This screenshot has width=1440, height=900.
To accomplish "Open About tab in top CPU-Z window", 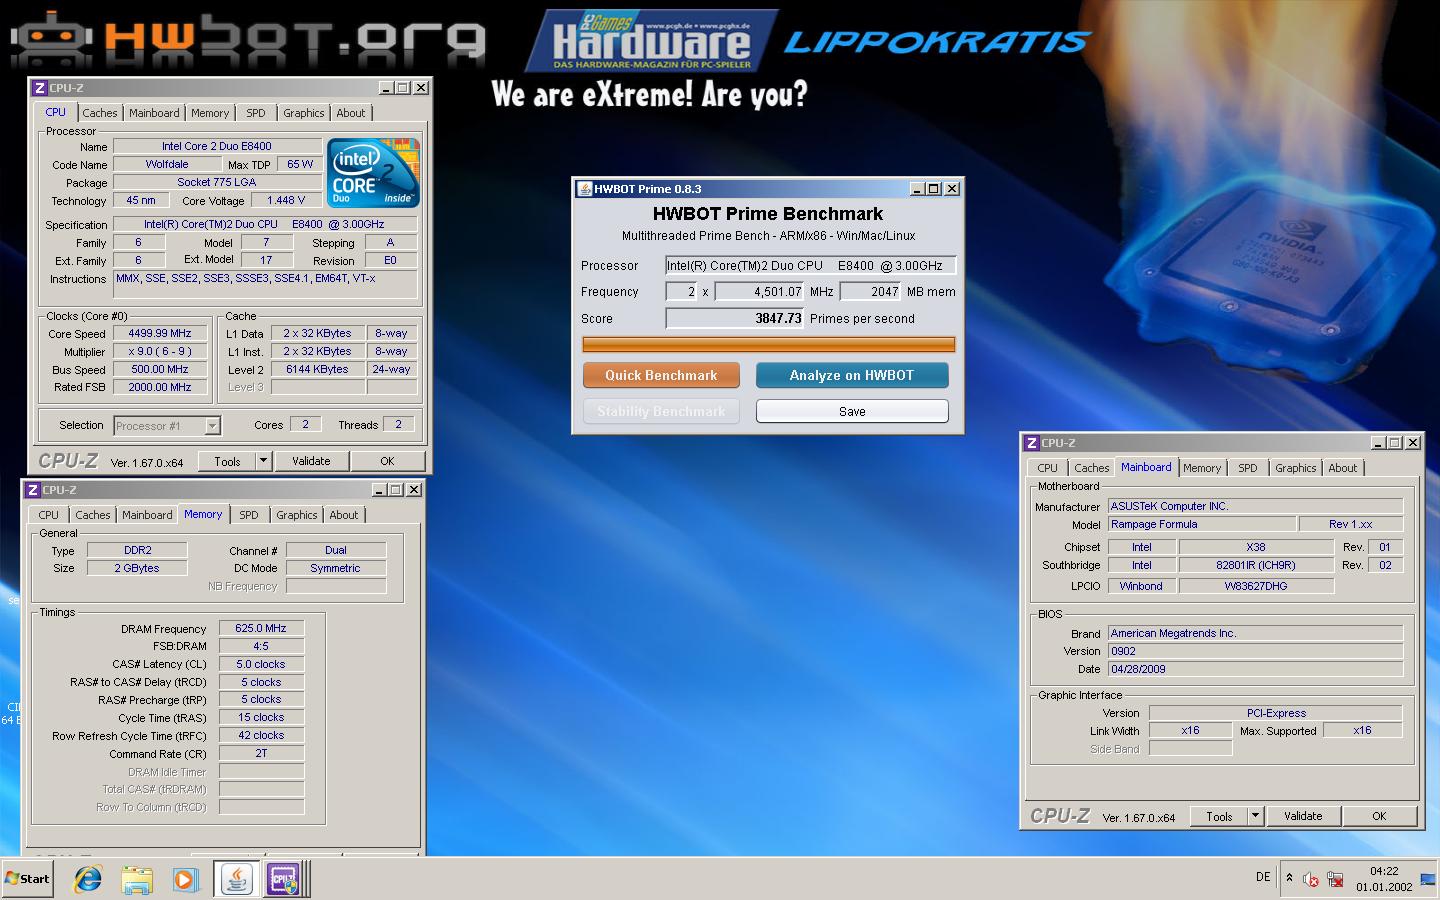I will pos(351,113).
